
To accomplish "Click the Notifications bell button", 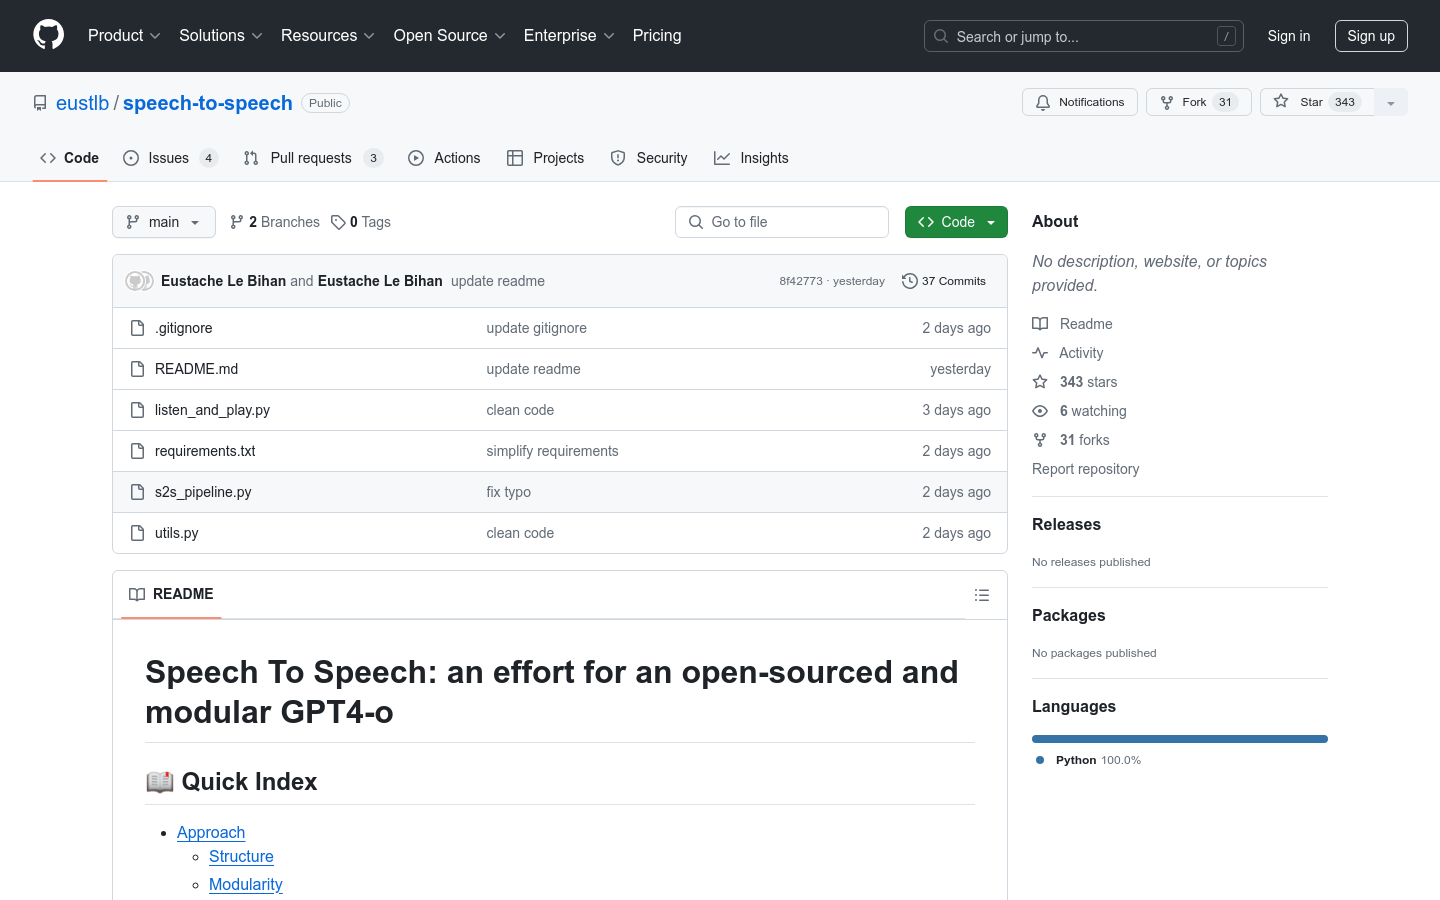I will coord(1080,102).
